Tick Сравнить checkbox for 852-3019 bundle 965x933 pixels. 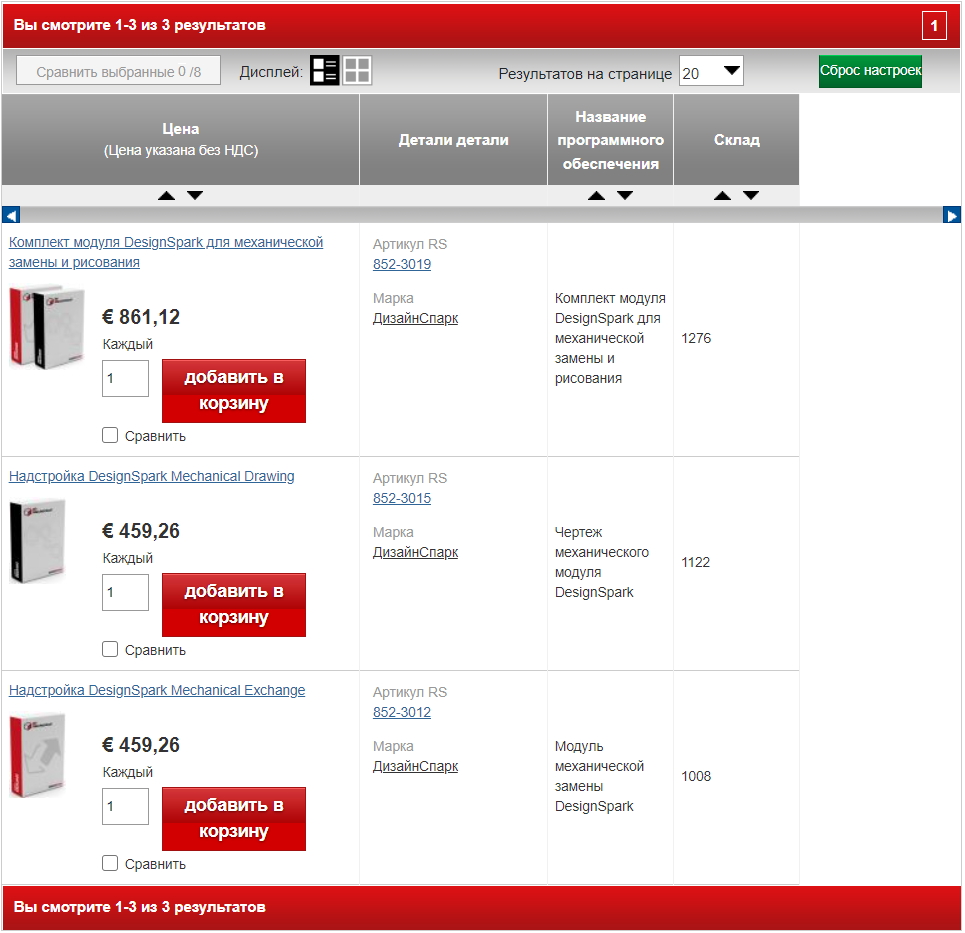110,435
